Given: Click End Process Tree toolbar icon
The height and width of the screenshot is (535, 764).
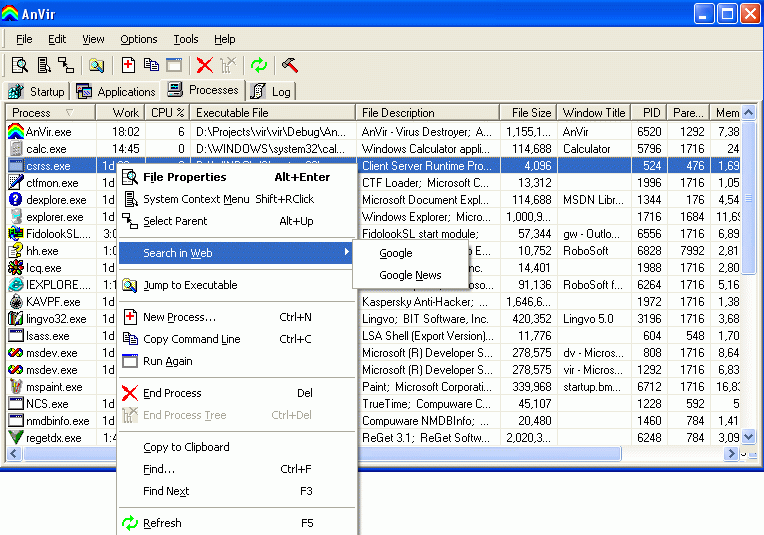Looking at the screenshot, I should point(228,65).
